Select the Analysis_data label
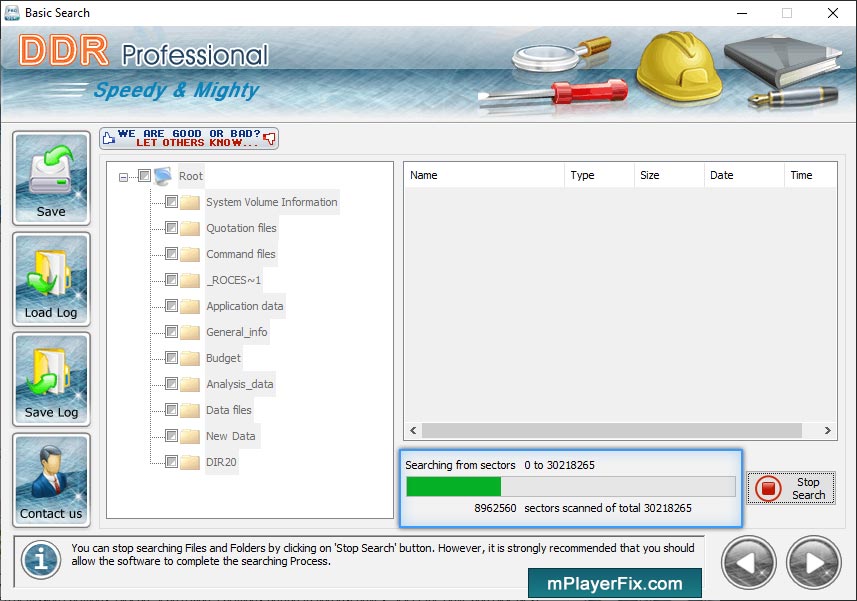The image size is (857, 601). click(x=239, y=384)
